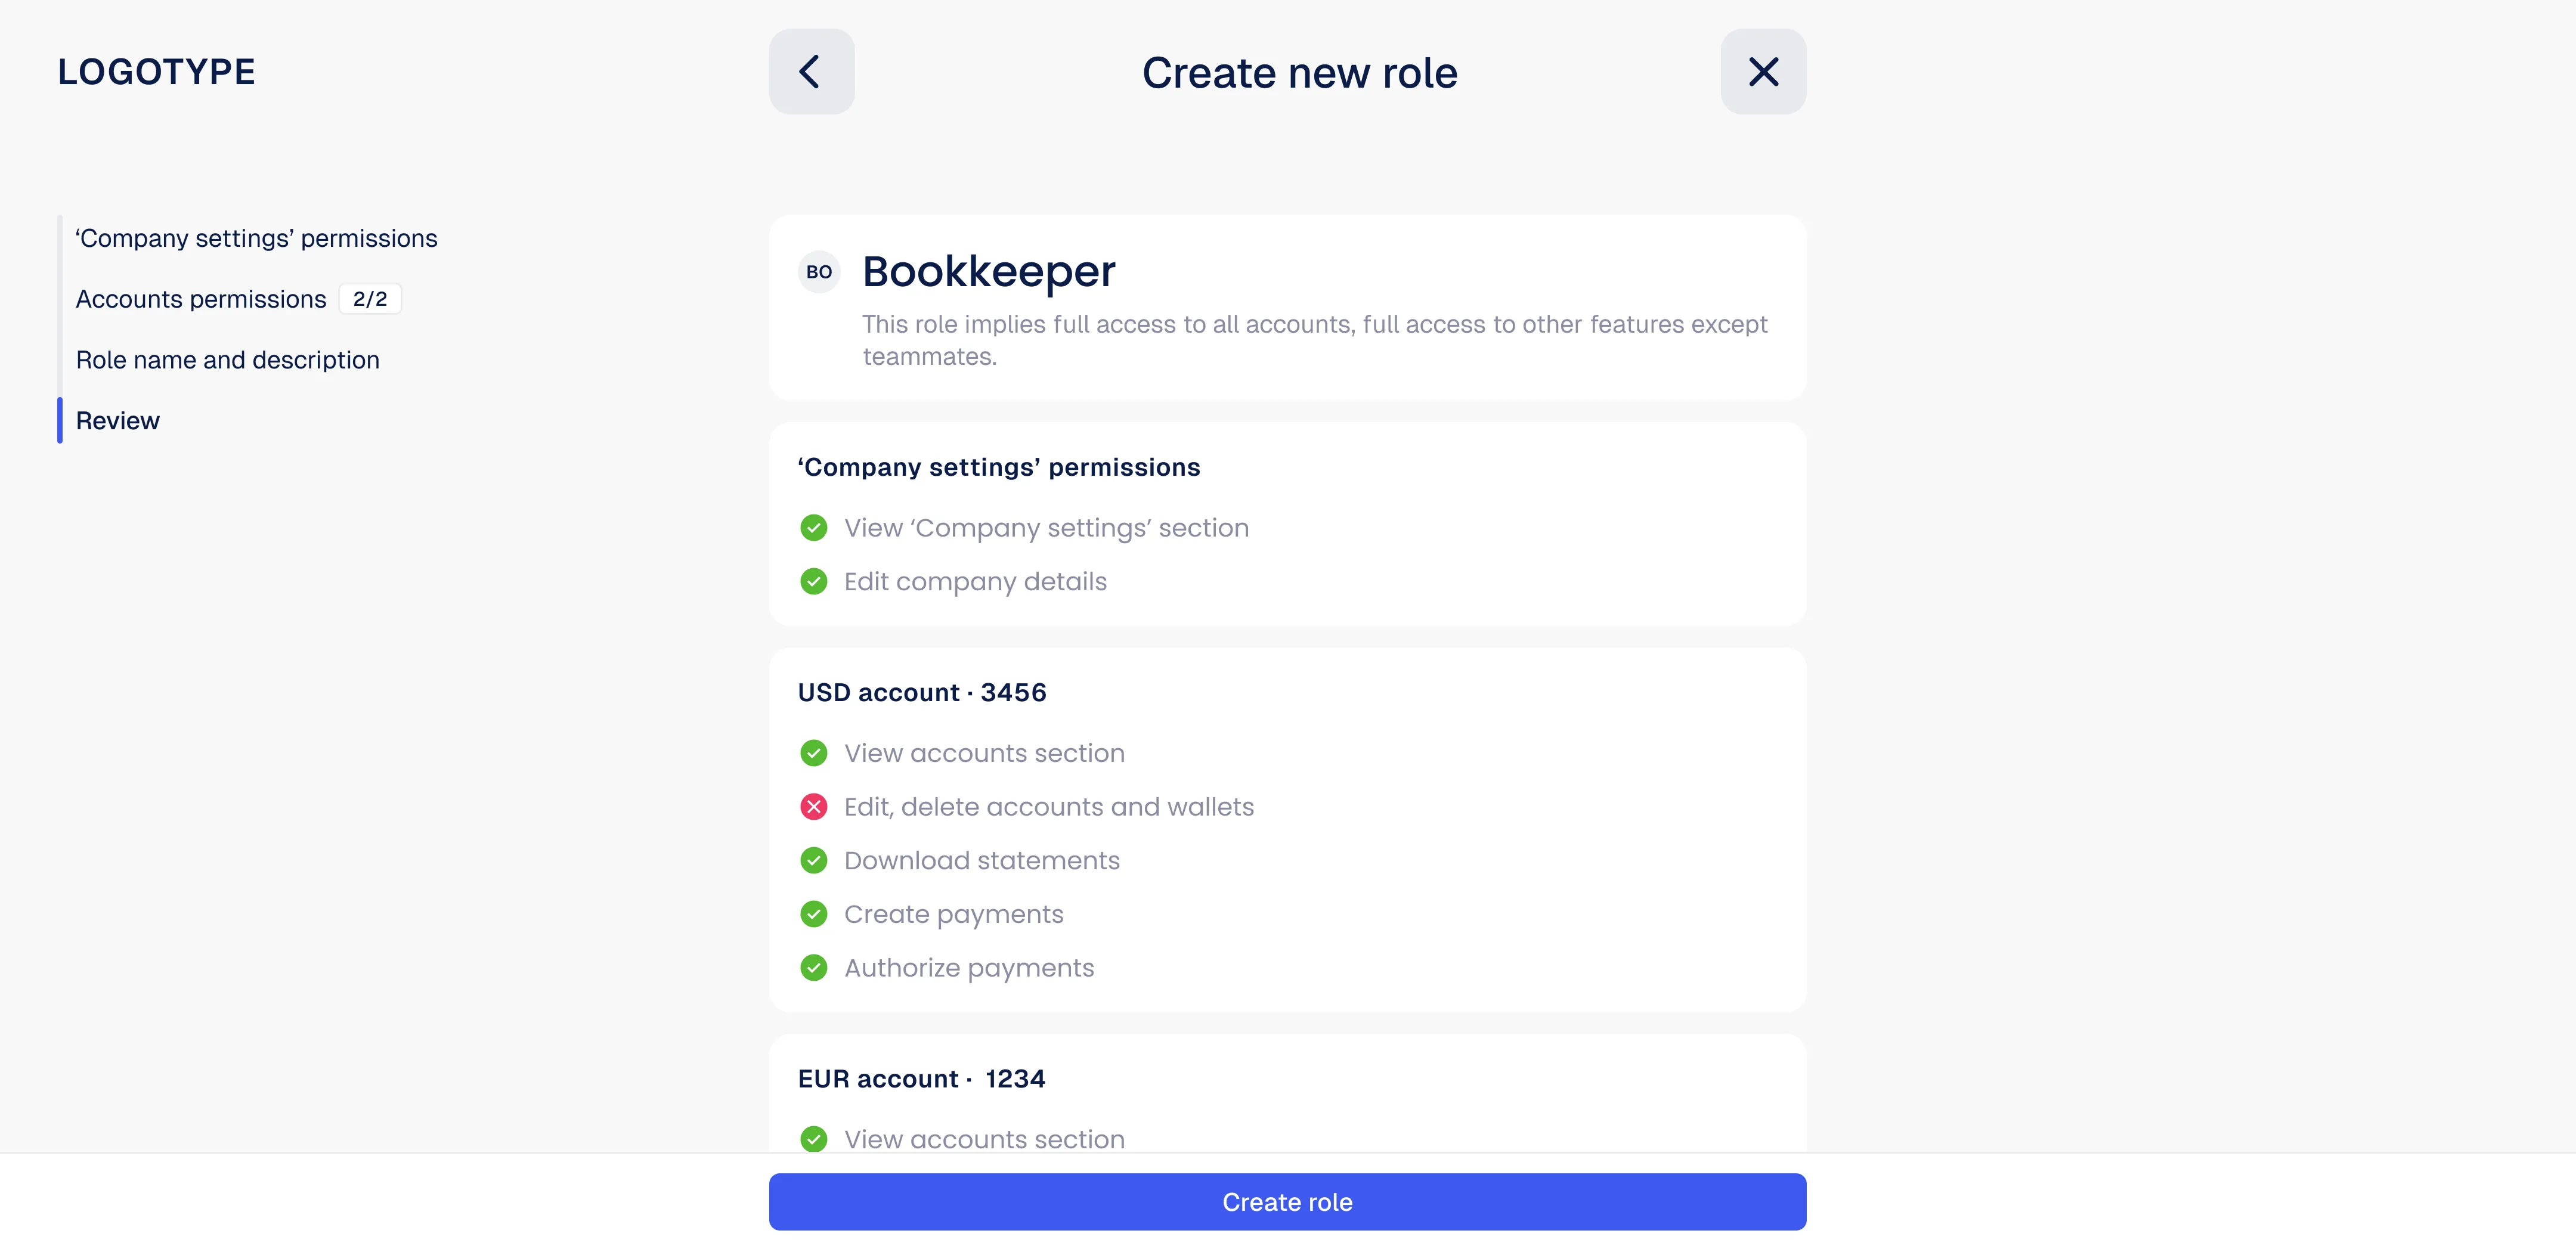Click green check beside USD View accounts section
Image resolution: width=2576 pixels, height=1252 pixels.
tap(814, 753)
